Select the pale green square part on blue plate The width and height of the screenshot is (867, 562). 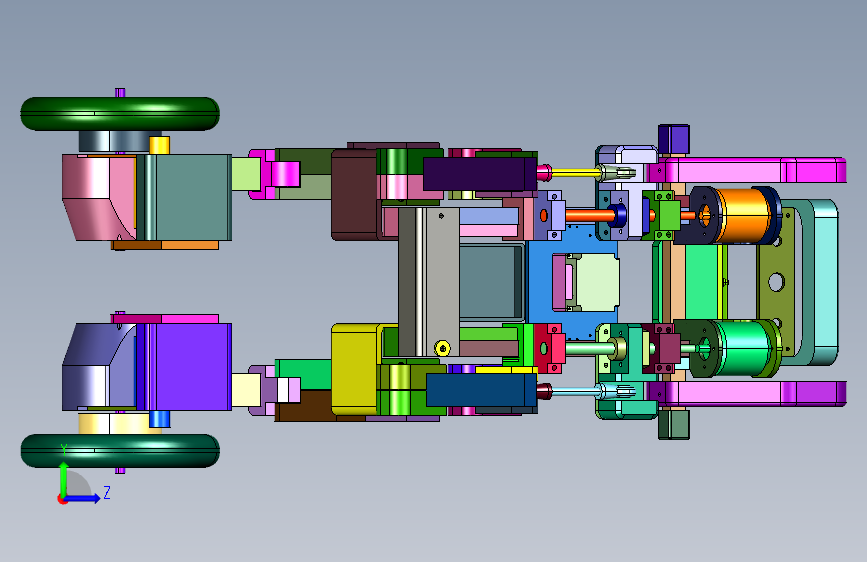597,282
